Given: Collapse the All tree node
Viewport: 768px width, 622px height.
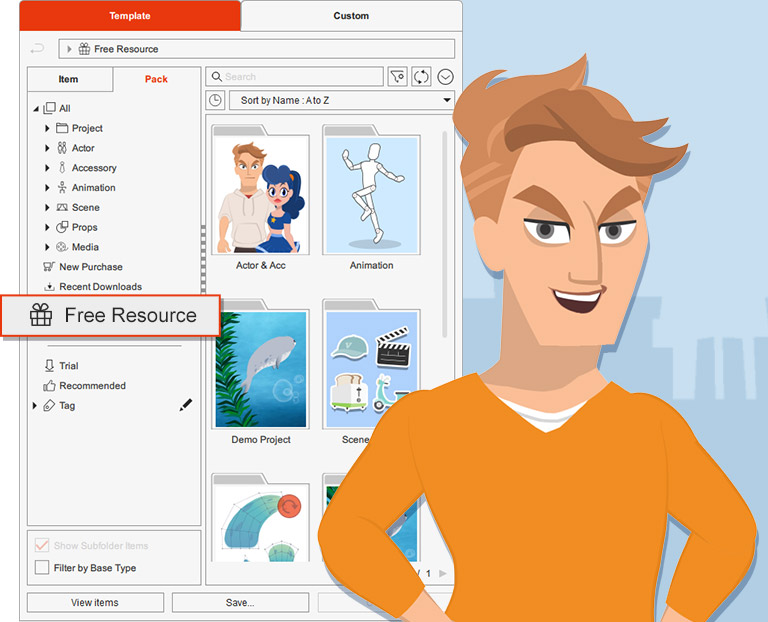Looking at the screenshot, I should pyautogui.click(x=35, y=109).
